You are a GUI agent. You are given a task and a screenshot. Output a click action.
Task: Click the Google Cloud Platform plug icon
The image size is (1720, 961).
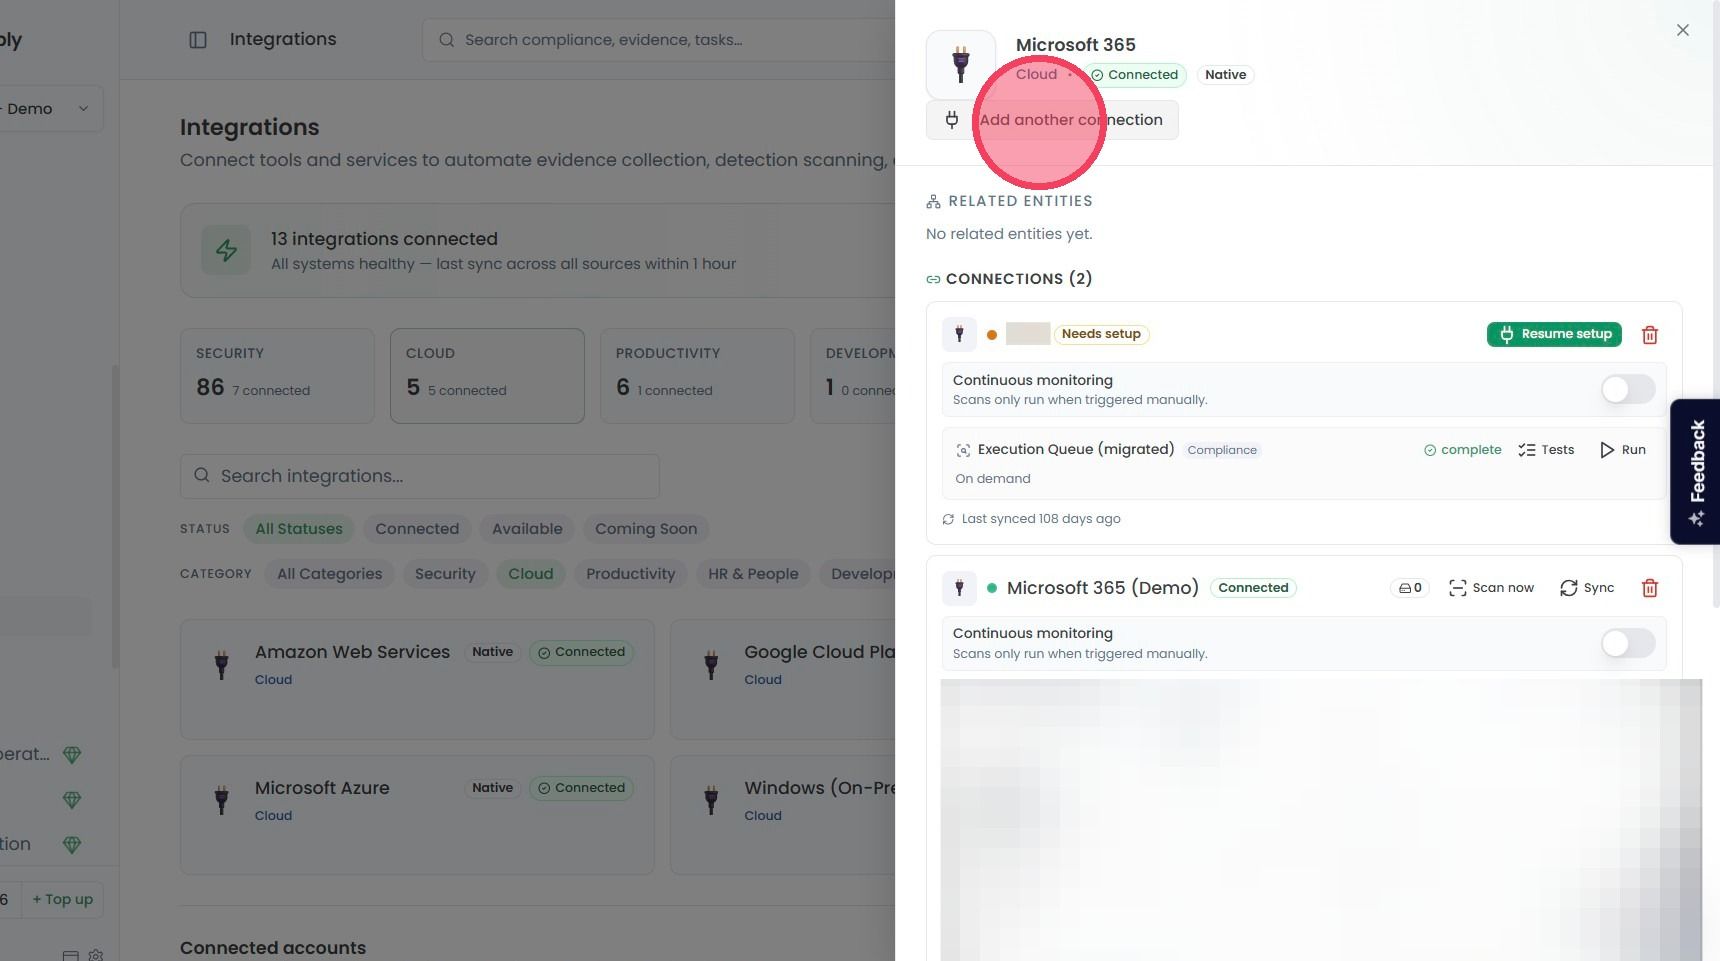pos(711,663)
